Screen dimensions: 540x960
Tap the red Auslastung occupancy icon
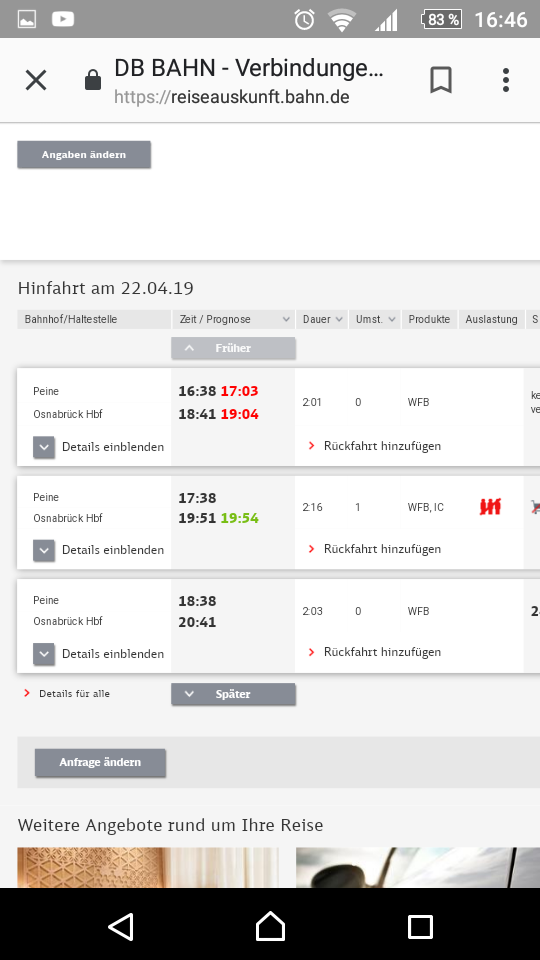pyautogui.click(x=490, y=507)
